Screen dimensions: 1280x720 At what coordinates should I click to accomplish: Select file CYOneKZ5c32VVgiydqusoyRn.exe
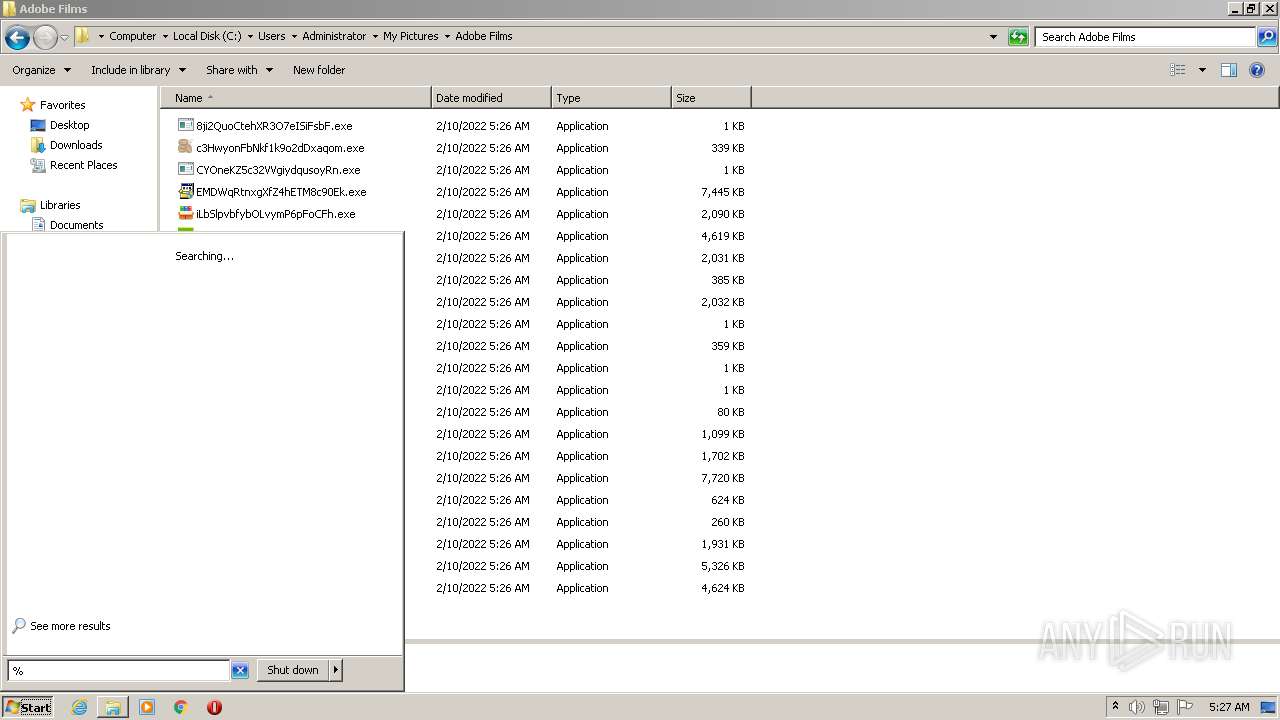(x=278, y=170)
